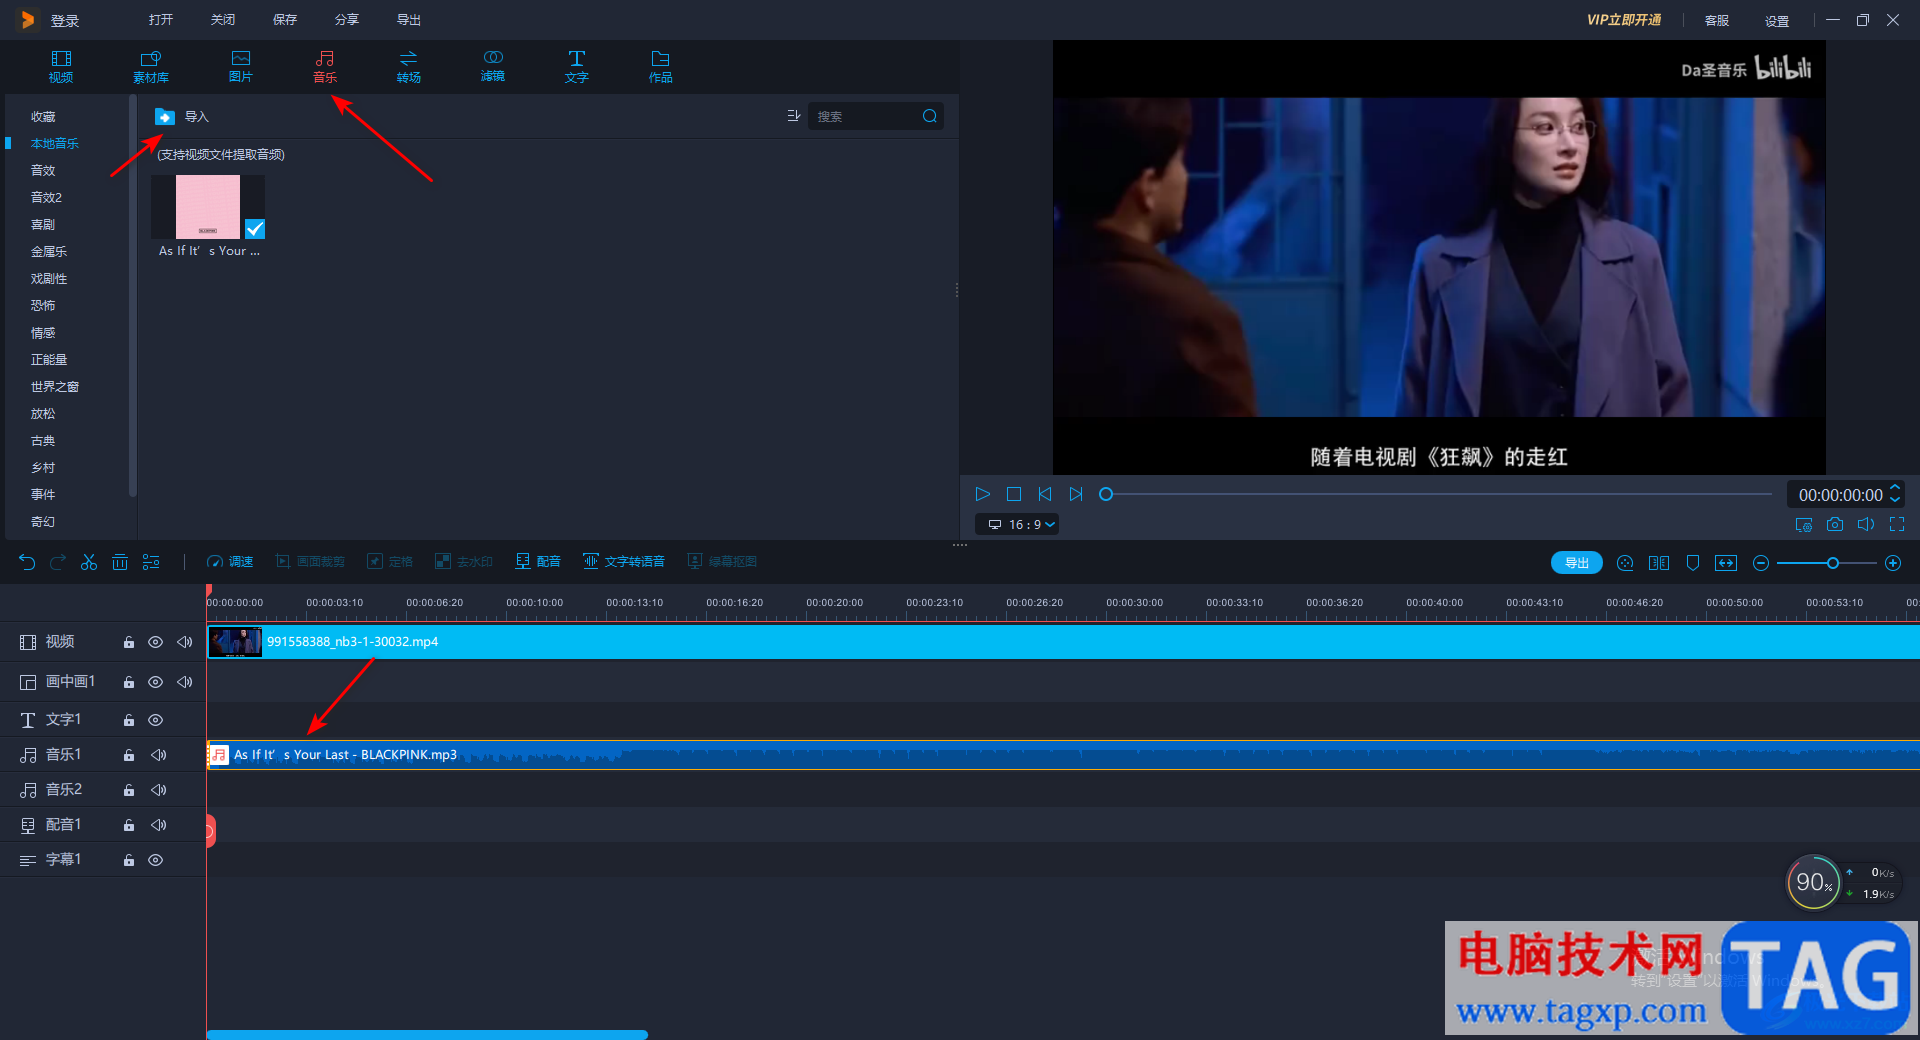The height and width of the screenshot is (1040, 1920).
Task: Toggle the checkmark on the As If It's Your music thumbnail
Action: (x=255, y=229)
